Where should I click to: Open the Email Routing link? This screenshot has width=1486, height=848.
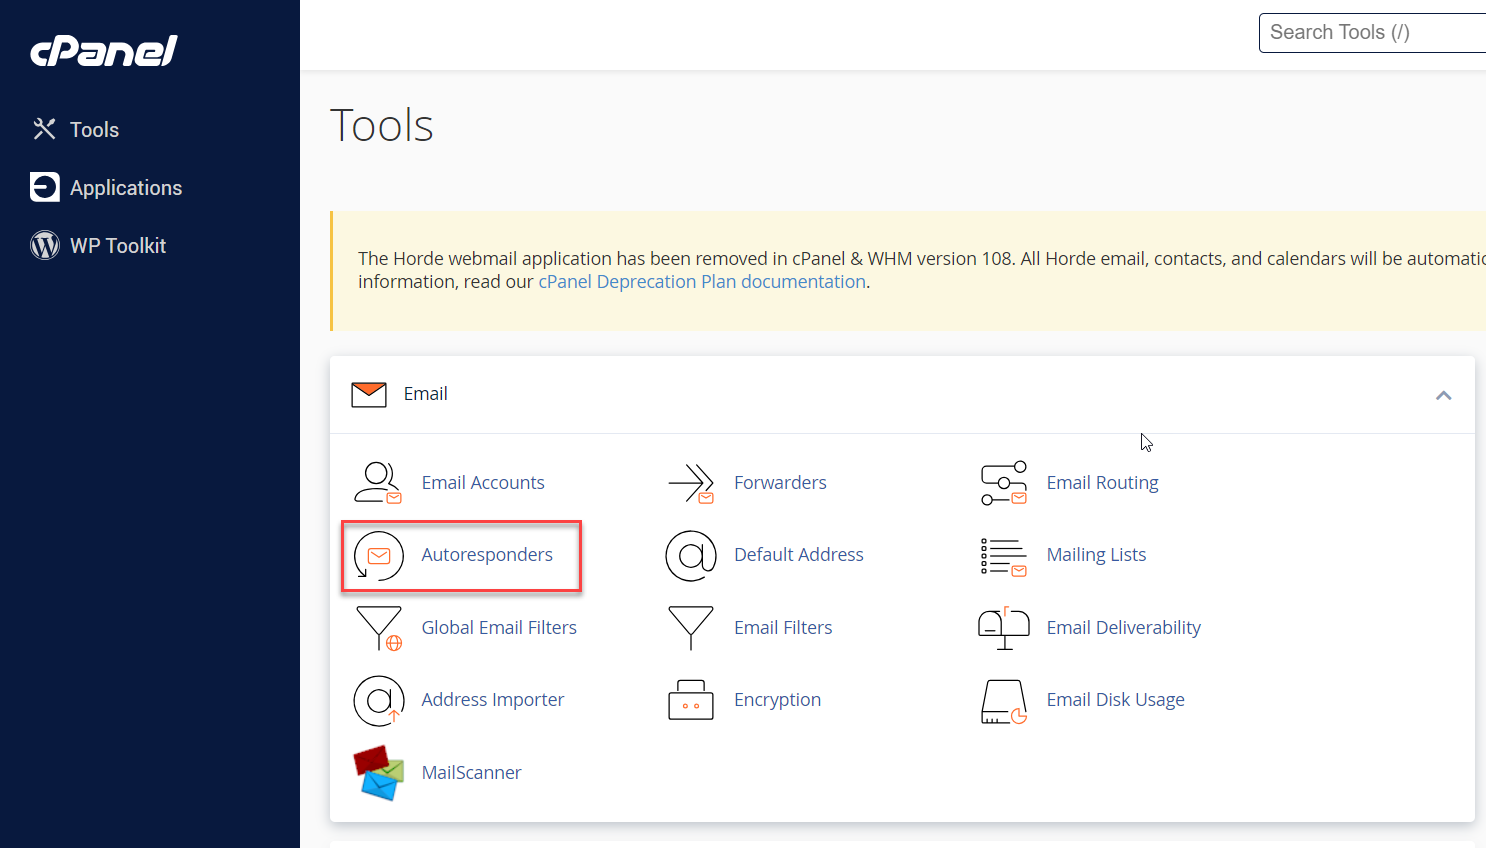(1102, 483)
